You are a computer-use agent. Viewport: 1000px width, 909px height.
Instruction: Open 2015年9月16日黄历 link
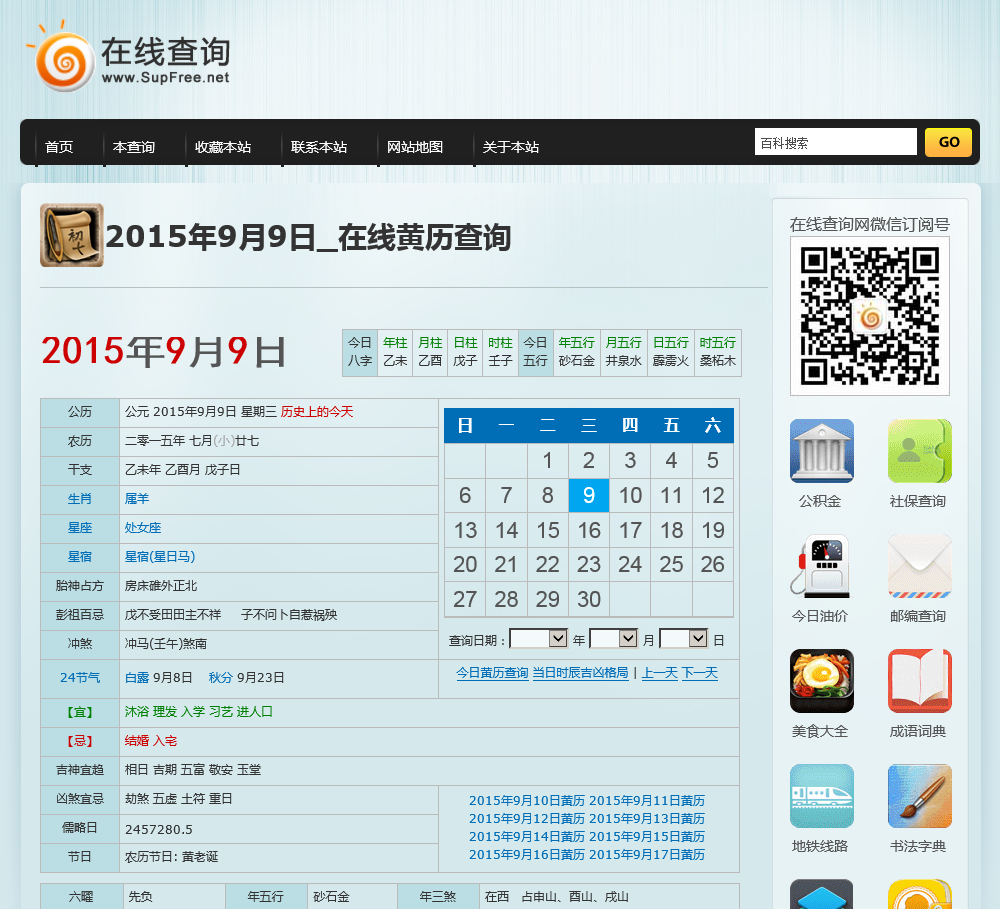pyautogui.click(x=527, y=855)
